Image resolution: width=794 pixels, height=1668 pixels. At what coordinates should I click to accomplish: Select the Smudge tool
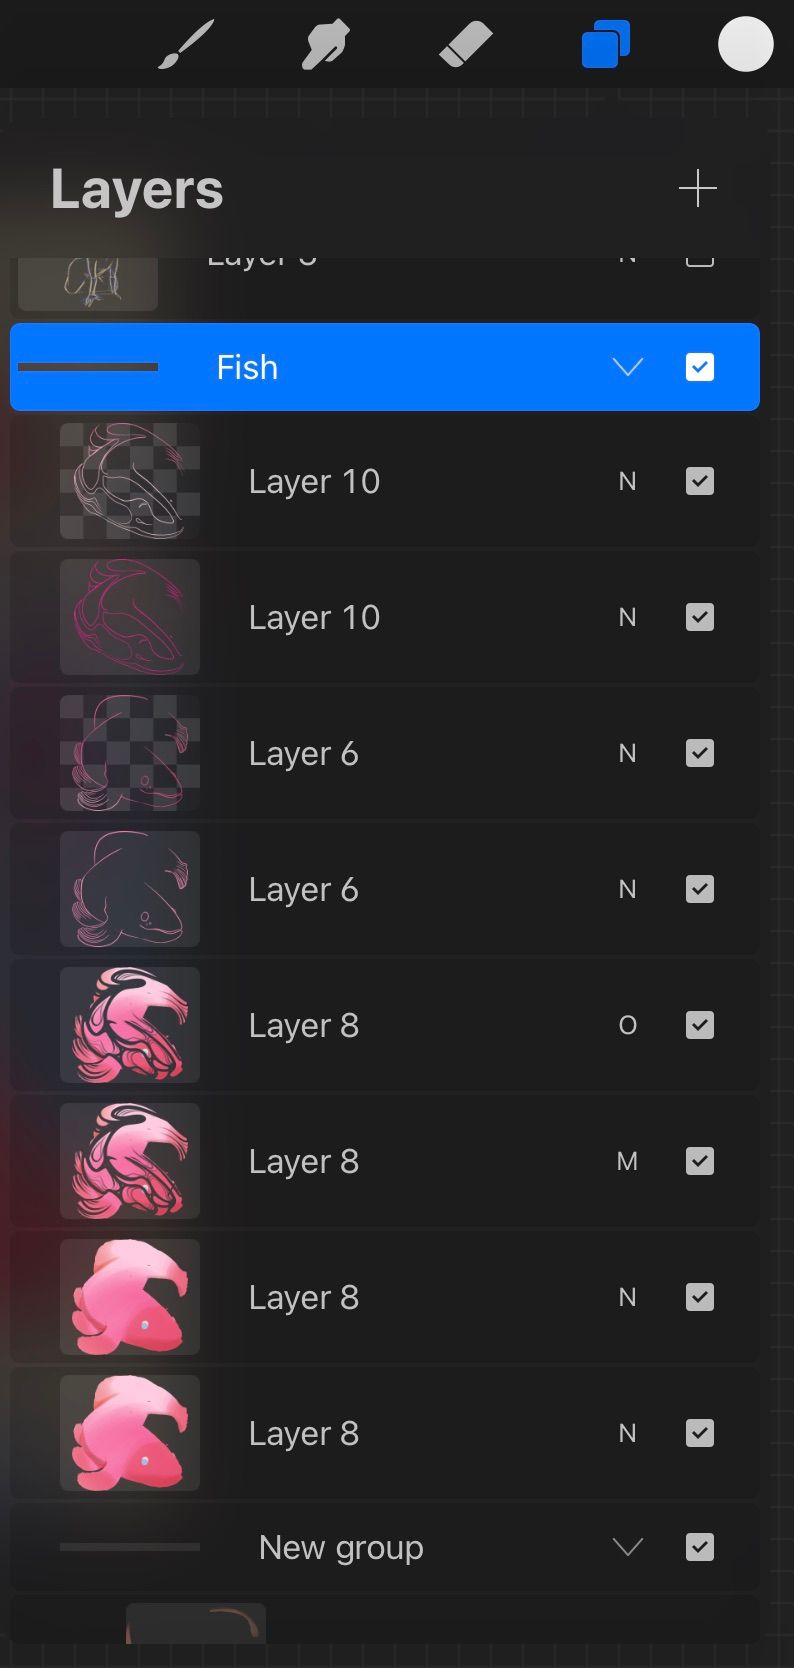pyautogui.click(x=326, y=45)
